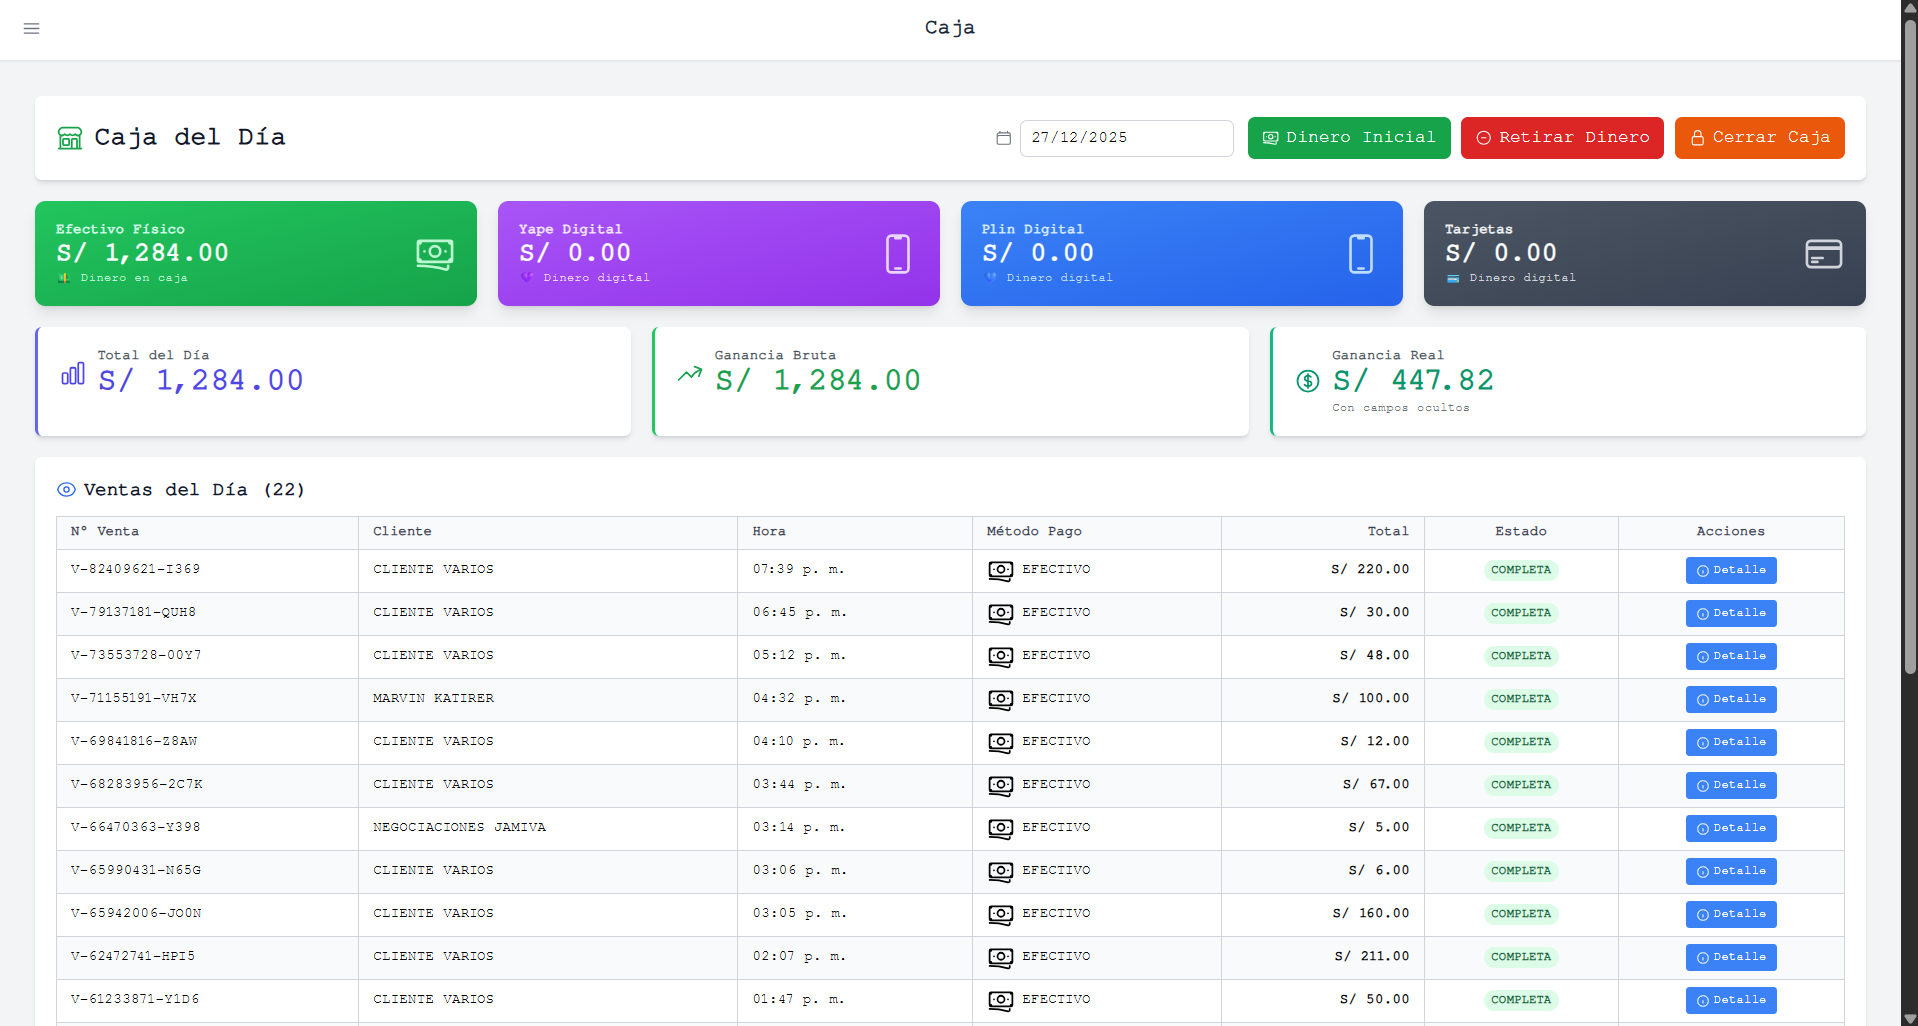1918x1026 pixels.
Task: Click the credit card icon on the Tarjetas card
Action: 1824,254
